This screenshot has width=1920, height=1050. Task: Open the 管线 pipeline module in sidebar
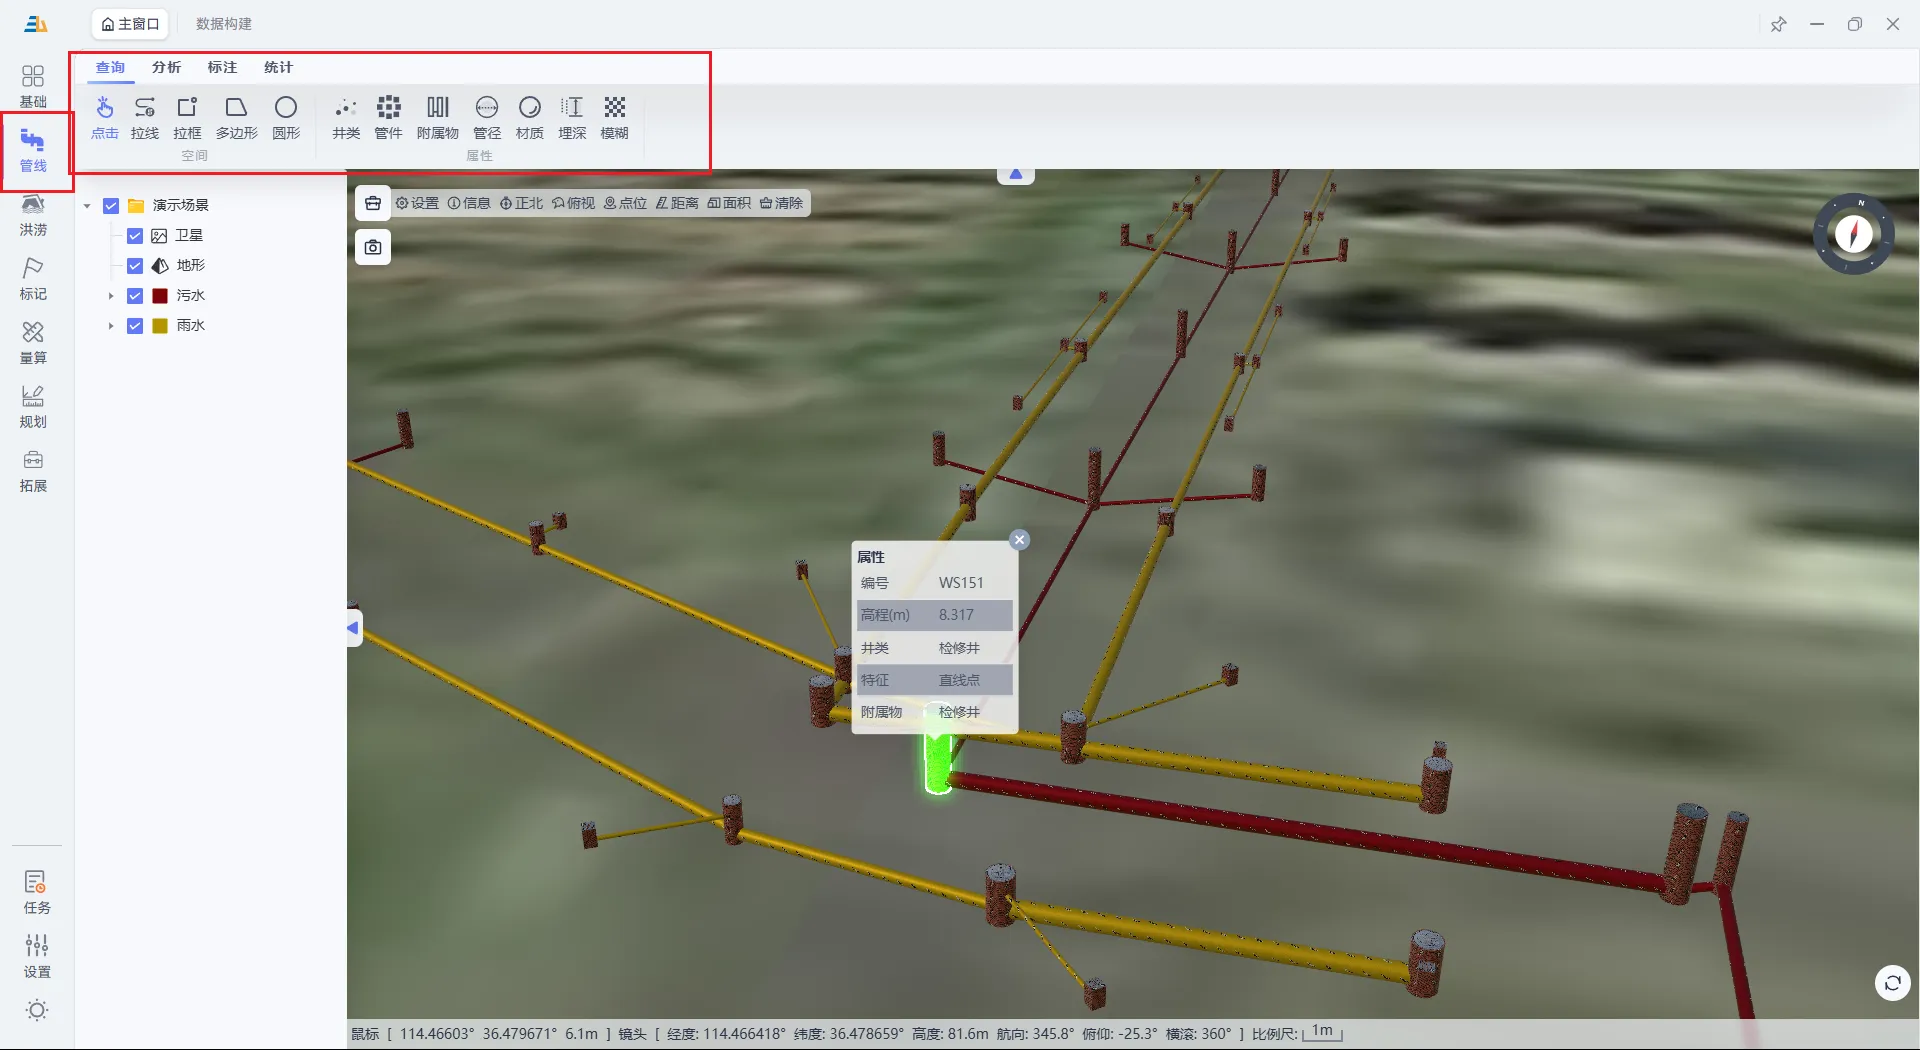(33, 151)
